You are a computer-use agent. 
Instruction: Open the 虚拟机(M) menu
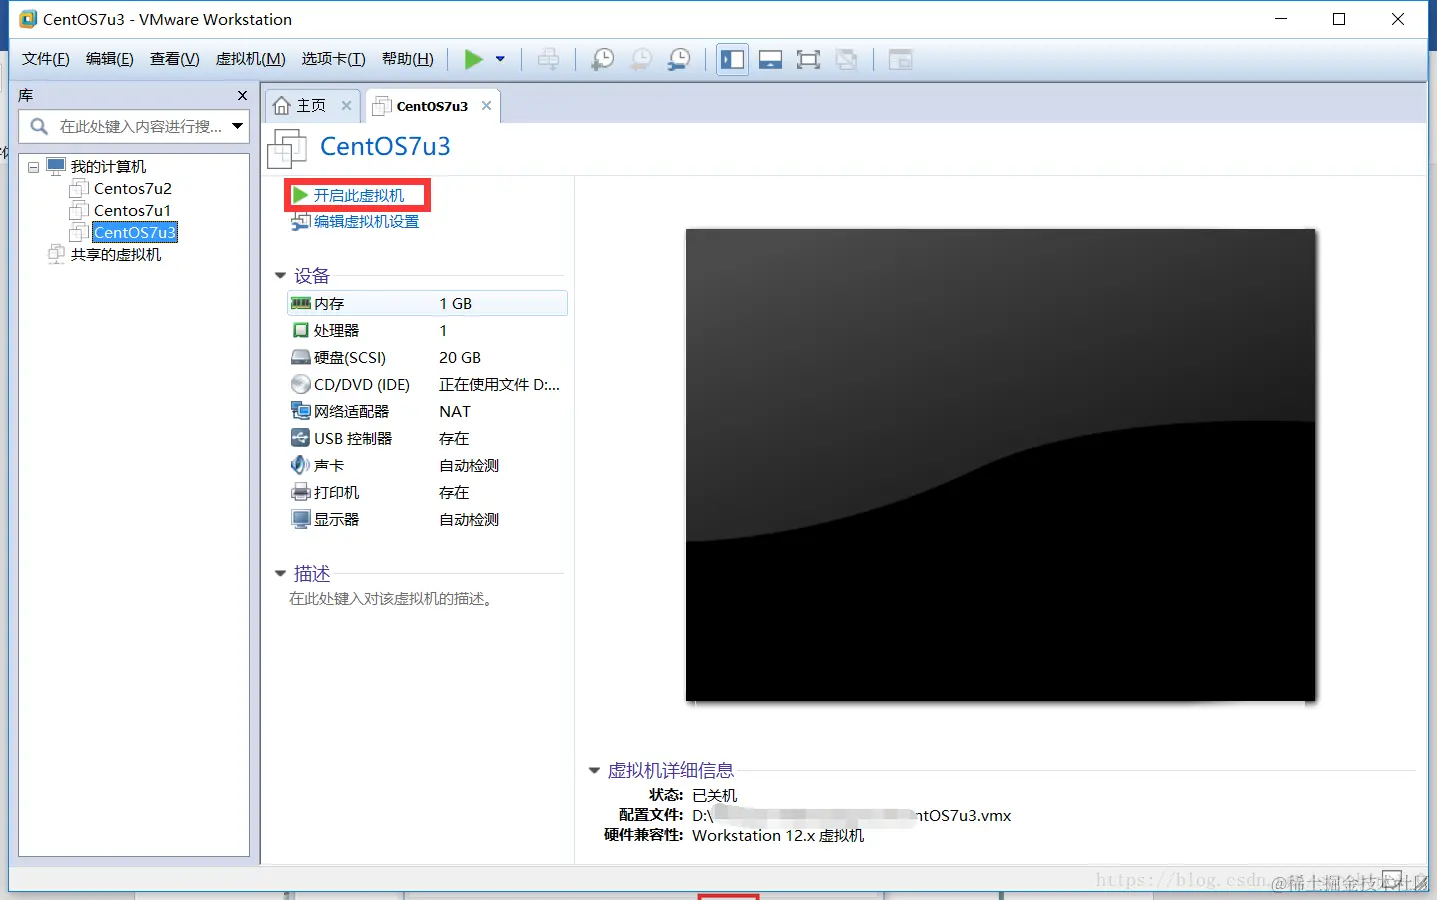tap(249, 58)
